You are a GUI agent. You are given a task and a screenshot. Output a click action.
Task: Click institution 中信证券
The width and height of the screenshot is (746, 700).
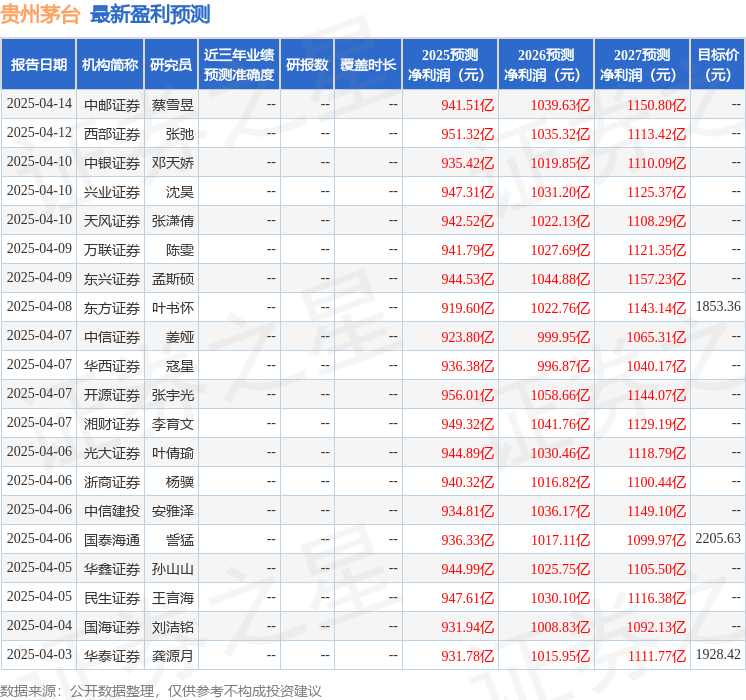112,337
